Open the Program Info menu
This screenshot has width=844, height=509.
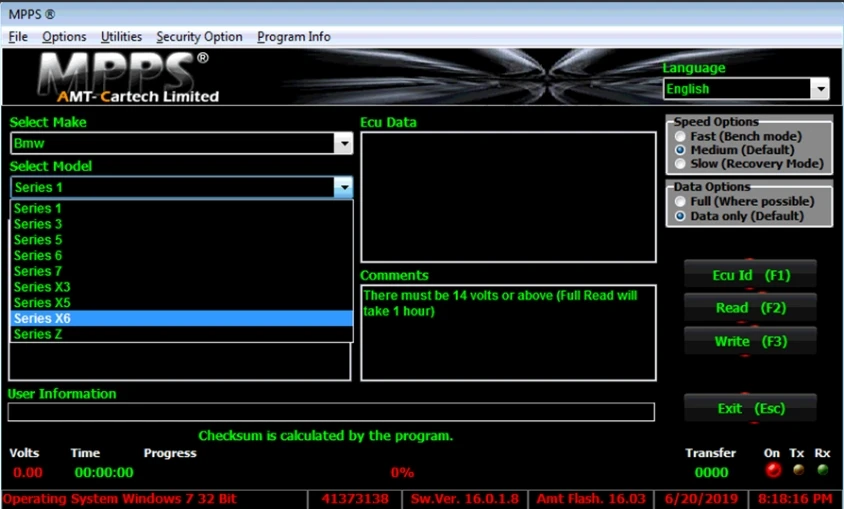(x=293, y=37)
